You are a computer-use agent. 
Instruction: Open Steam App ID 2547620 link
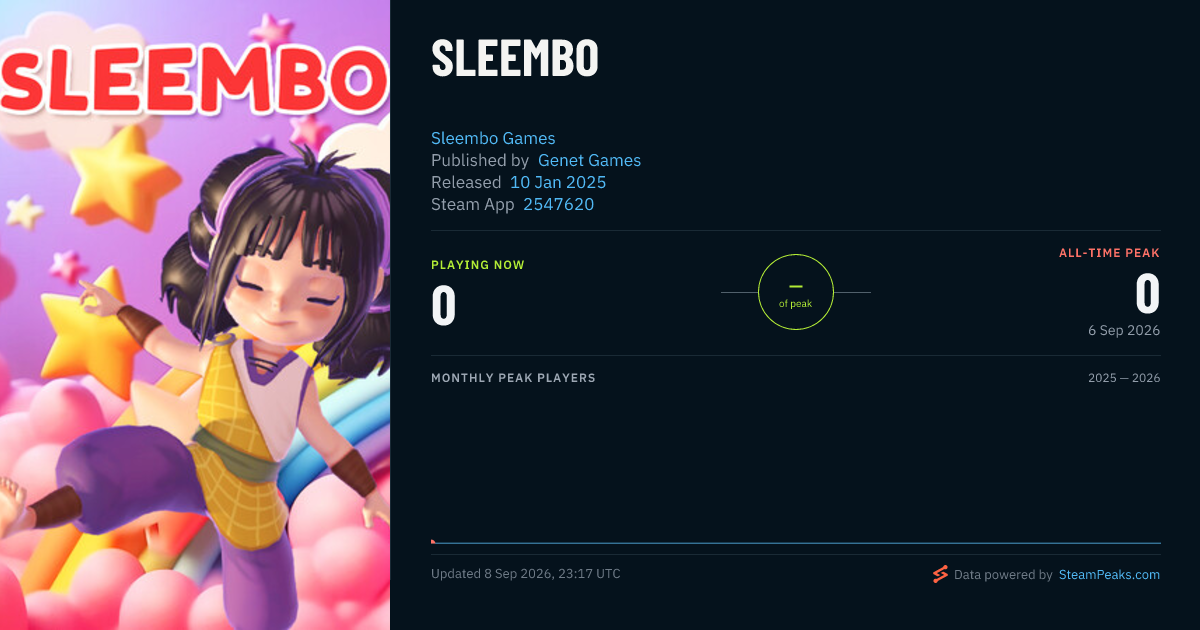pyautogui.click(x=559, y=204)
